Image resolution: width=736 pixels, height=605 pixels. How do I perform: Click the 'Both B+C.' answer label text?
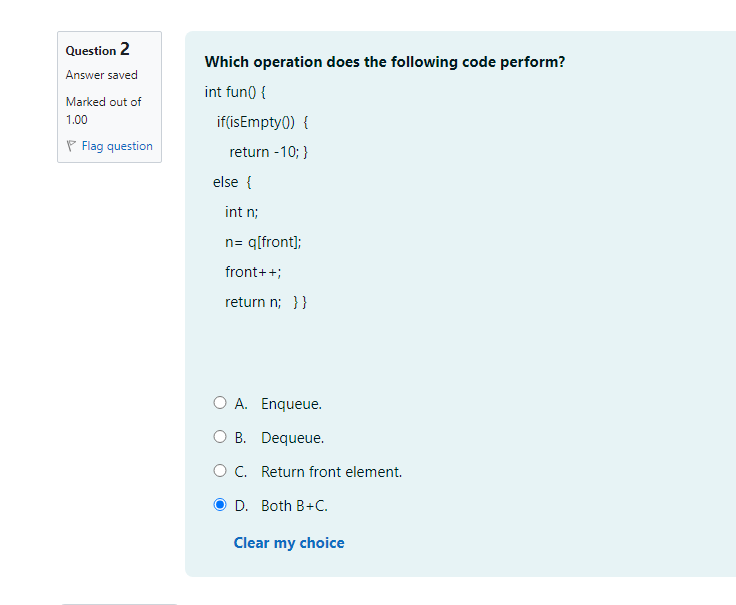(x=294, y=506)
